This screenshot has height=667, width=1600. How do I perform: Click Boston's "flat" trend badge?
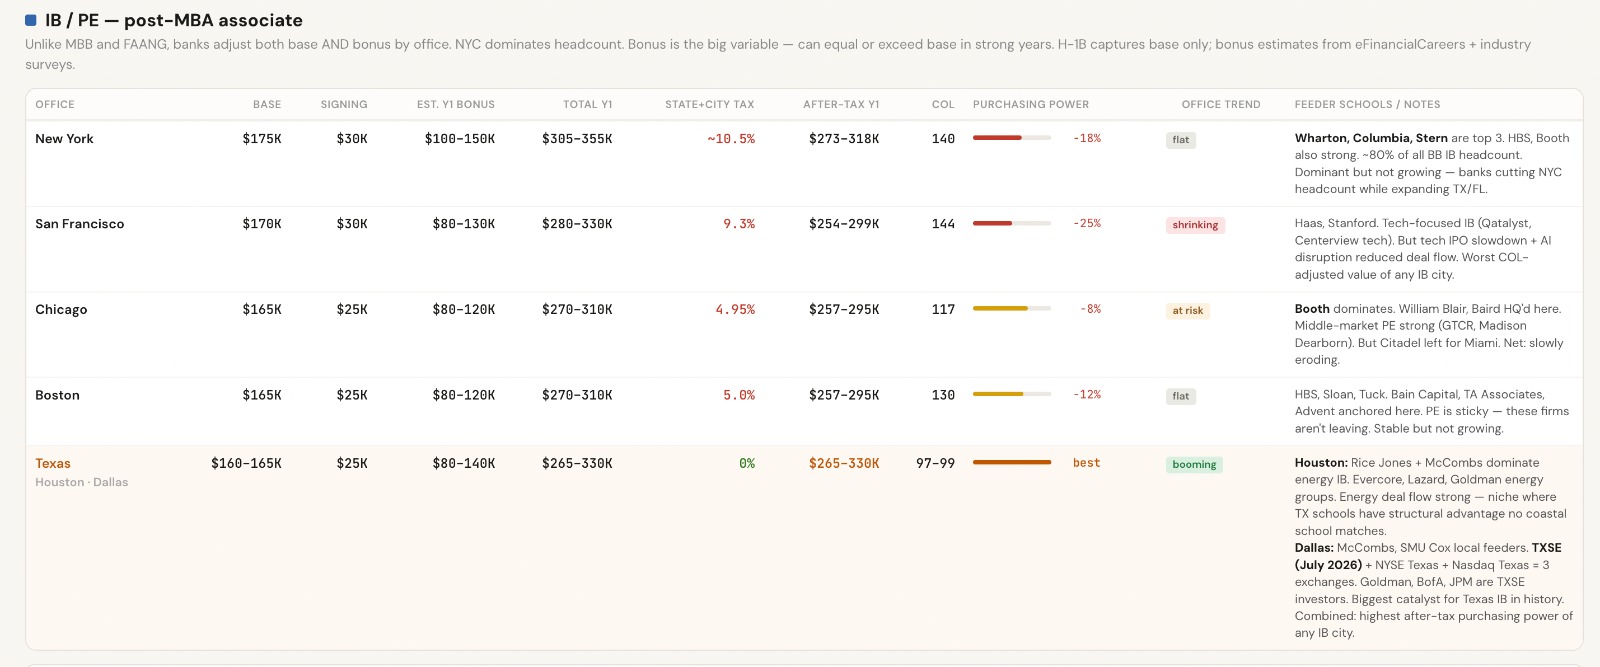coord(1180,396)
